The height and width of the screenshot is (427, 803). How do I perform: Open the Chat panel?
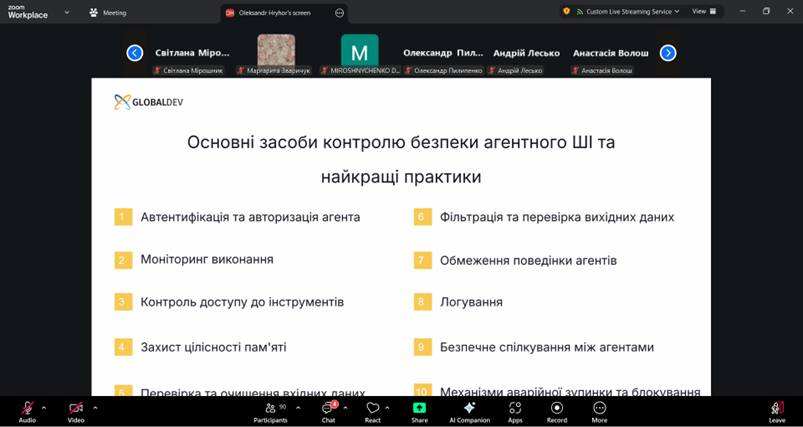pyautogui.click(x=327, y=410)
